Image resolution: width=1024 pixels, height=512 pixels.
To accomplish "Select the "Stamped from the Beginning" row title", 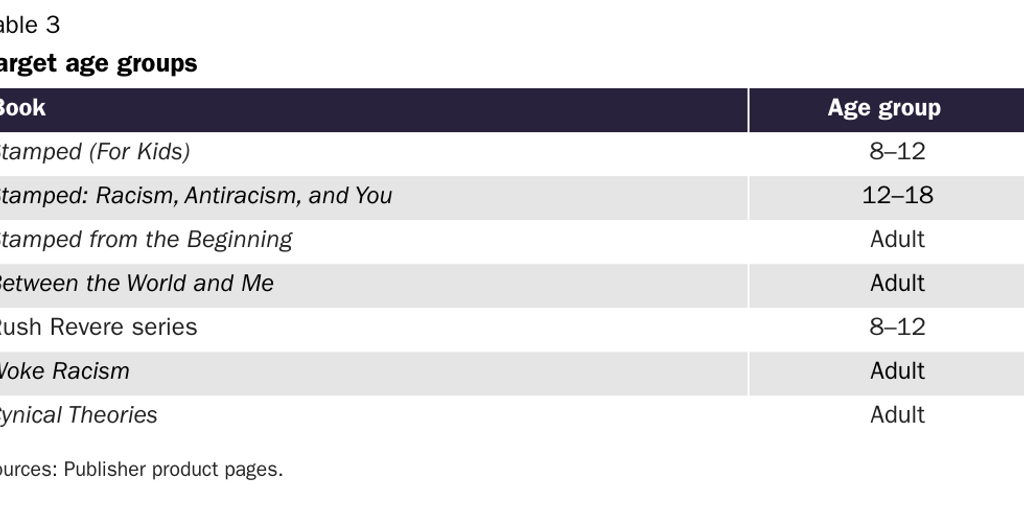I will 145,240.
